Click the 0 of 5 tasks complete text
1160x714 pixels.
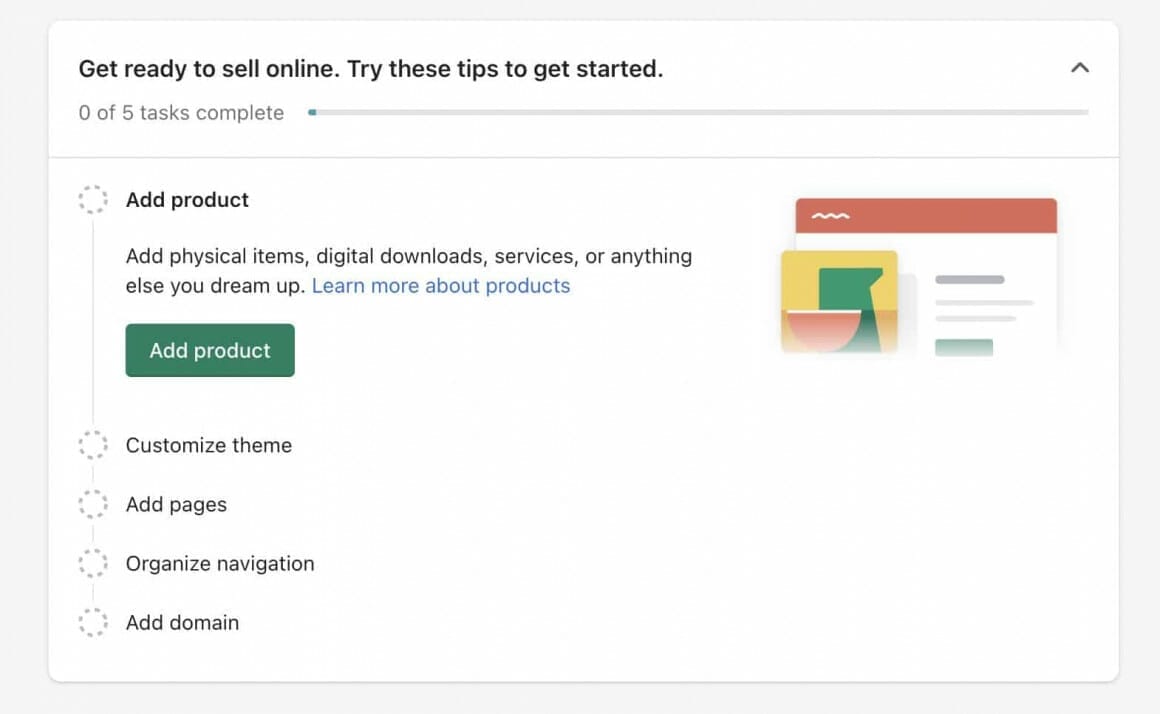tap(181, 113)
